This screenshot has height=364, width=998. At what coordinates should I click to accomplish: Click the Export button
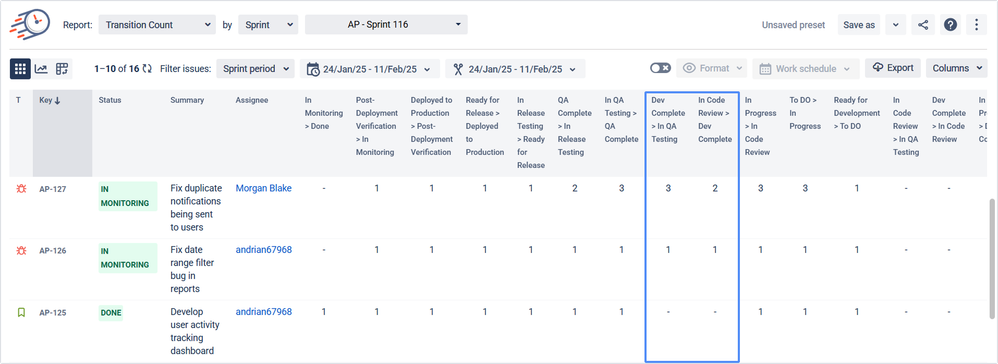893,68
